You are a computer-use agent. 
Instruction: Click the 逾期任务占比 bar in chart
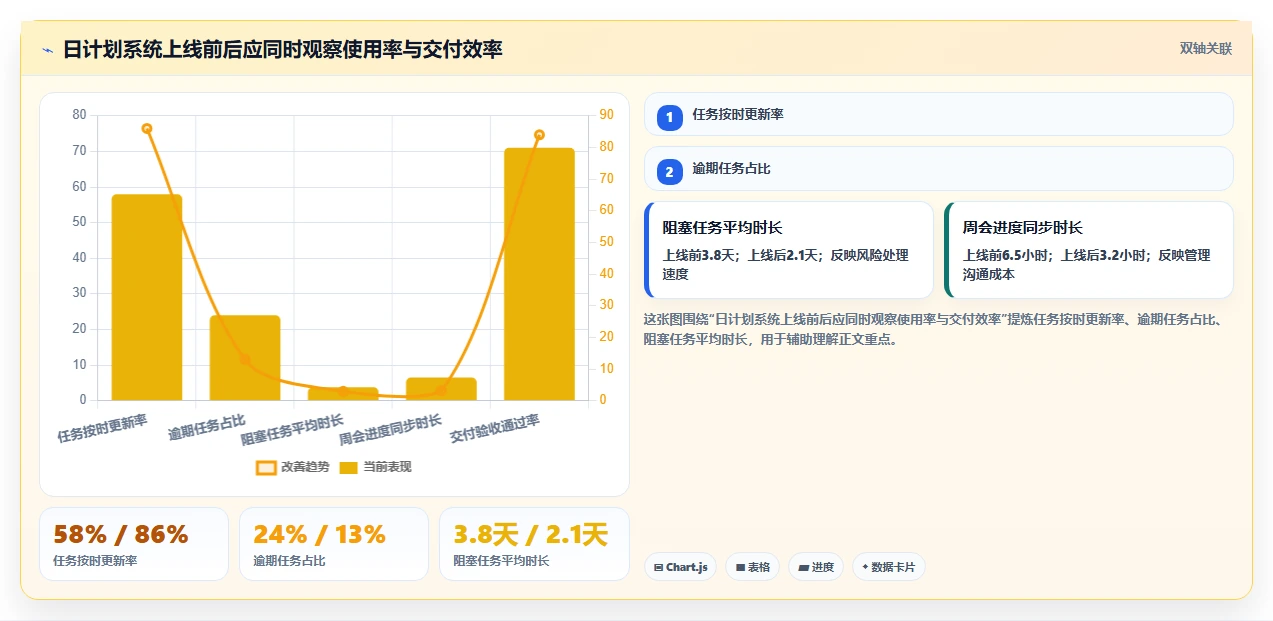[245, 358]
